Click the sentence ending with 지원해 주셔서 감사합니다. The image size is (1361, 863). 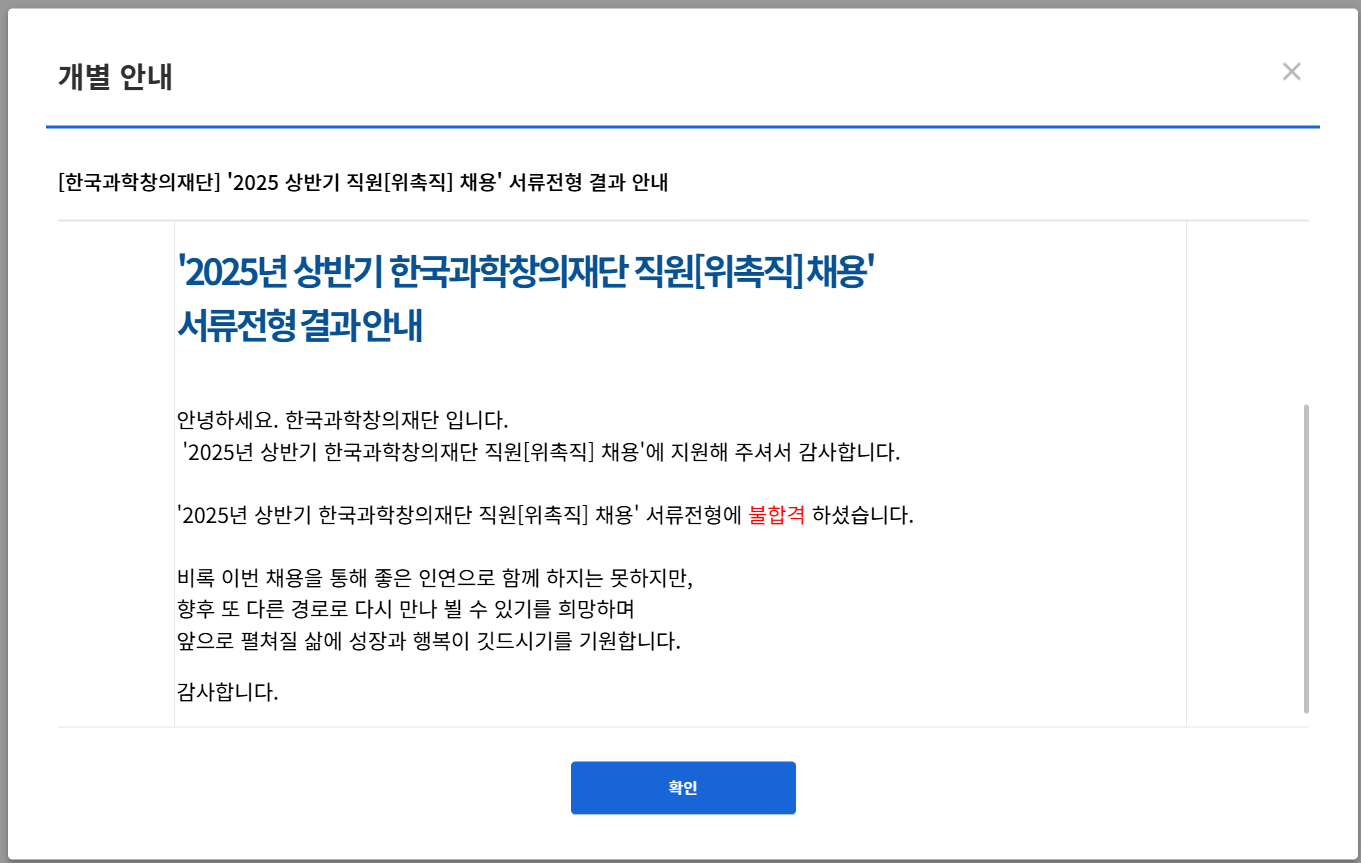click(x=542, y=452)
